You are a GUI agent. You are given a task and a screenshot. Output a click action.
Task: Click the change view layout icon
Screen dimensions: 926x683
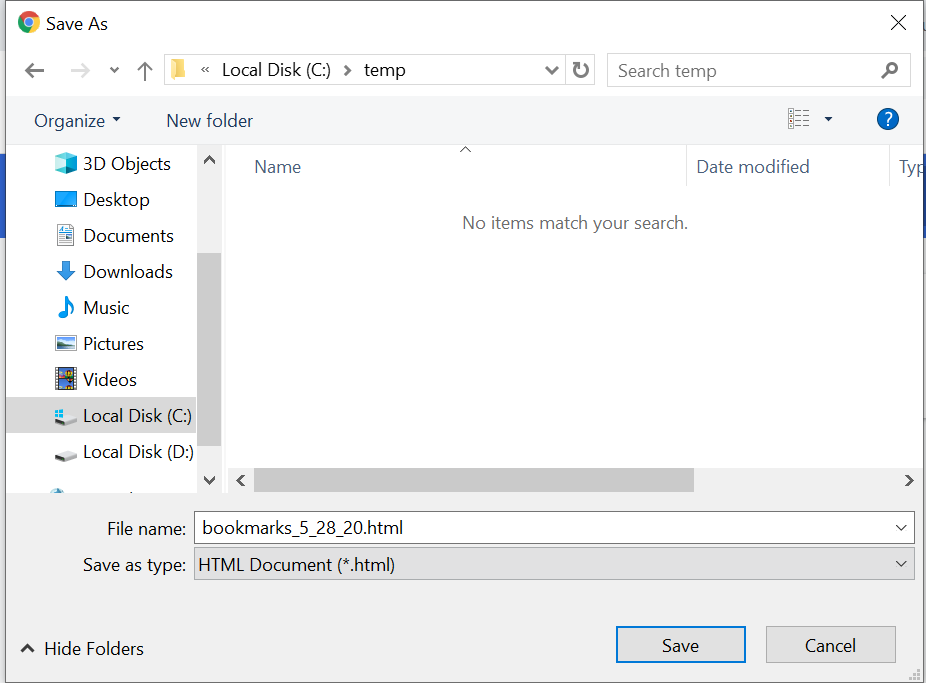coord(799,120)
